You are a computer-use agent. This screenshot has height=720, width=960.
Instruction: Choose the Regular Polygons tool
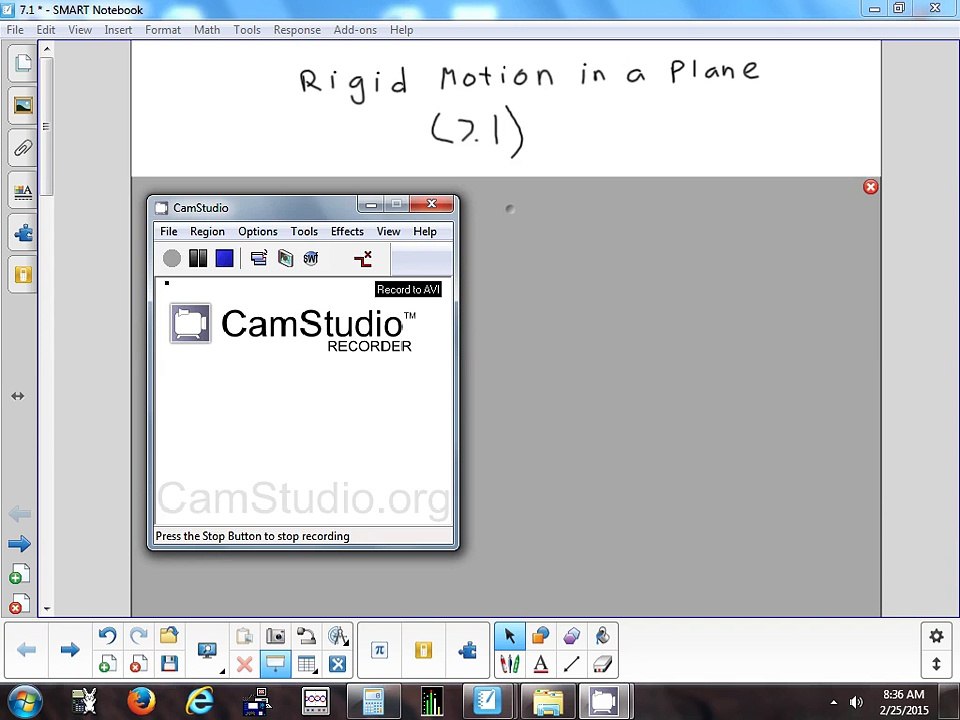(x=572, y=636)
